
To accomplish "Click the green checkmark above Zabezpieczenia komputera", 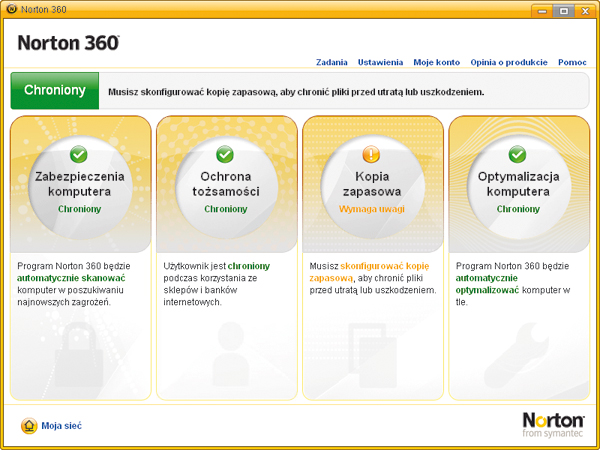I will pos(79,155).
